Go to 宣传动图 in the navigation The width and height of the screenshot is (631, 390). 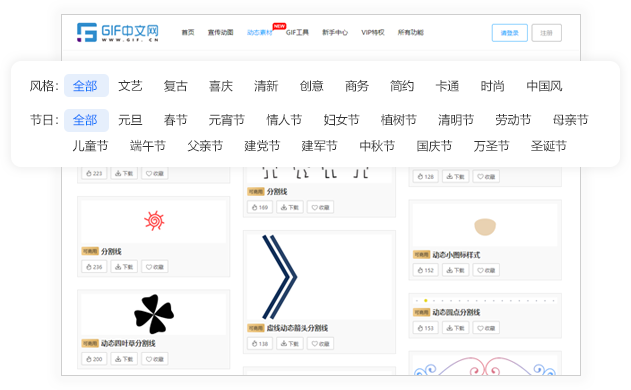tap(221, 33)
